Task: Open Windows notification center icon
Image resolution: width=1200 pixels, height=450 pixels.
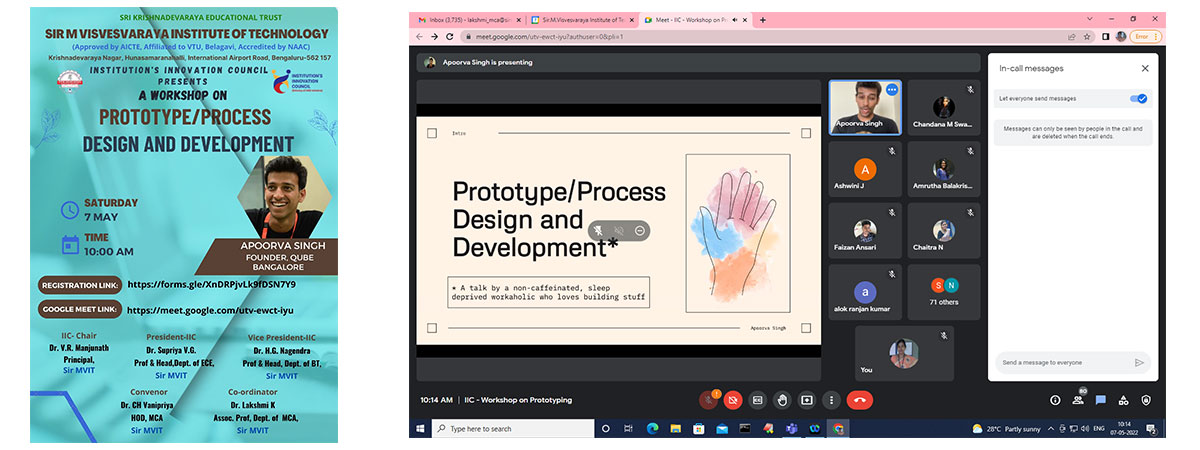Action: point(1149,428)
